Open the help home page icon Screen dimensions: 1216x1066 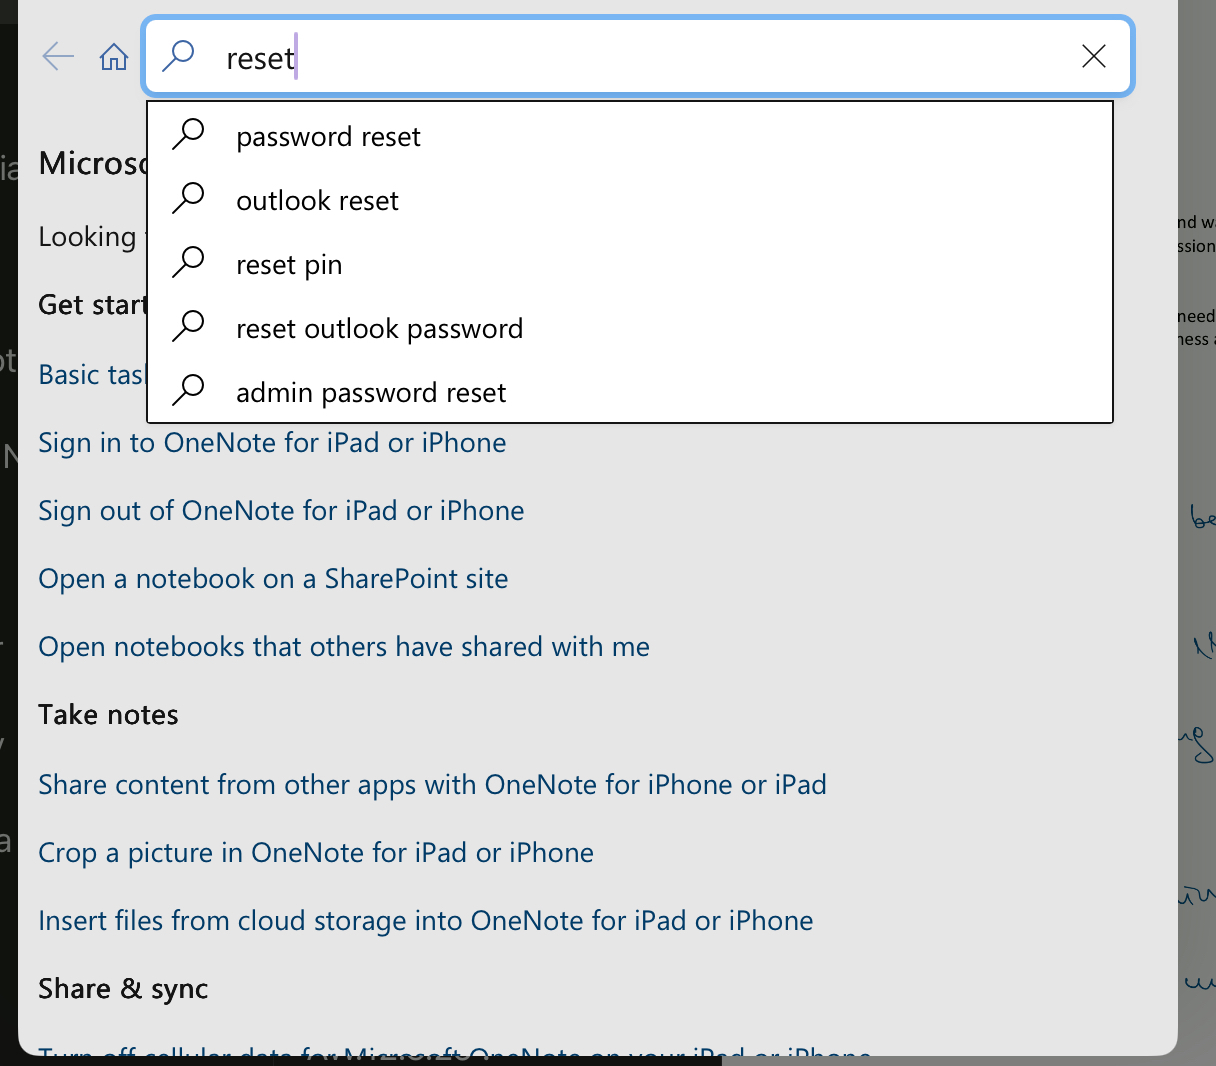coord(114,57)
